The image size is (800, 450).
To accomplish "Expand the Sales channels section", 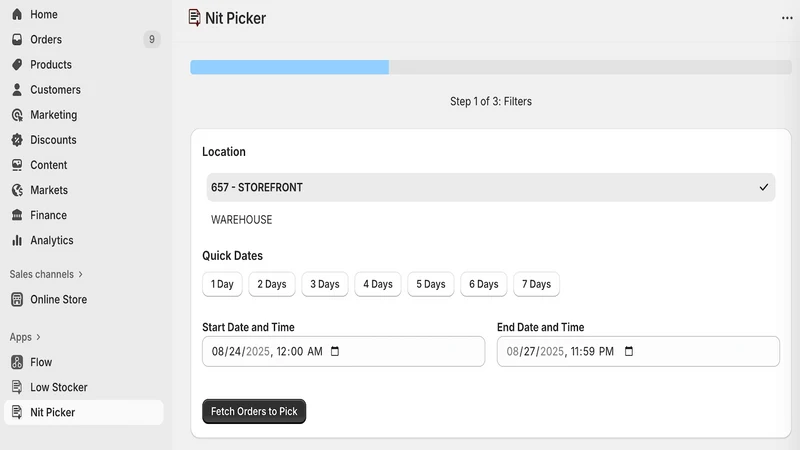I will tap(46, 274).
